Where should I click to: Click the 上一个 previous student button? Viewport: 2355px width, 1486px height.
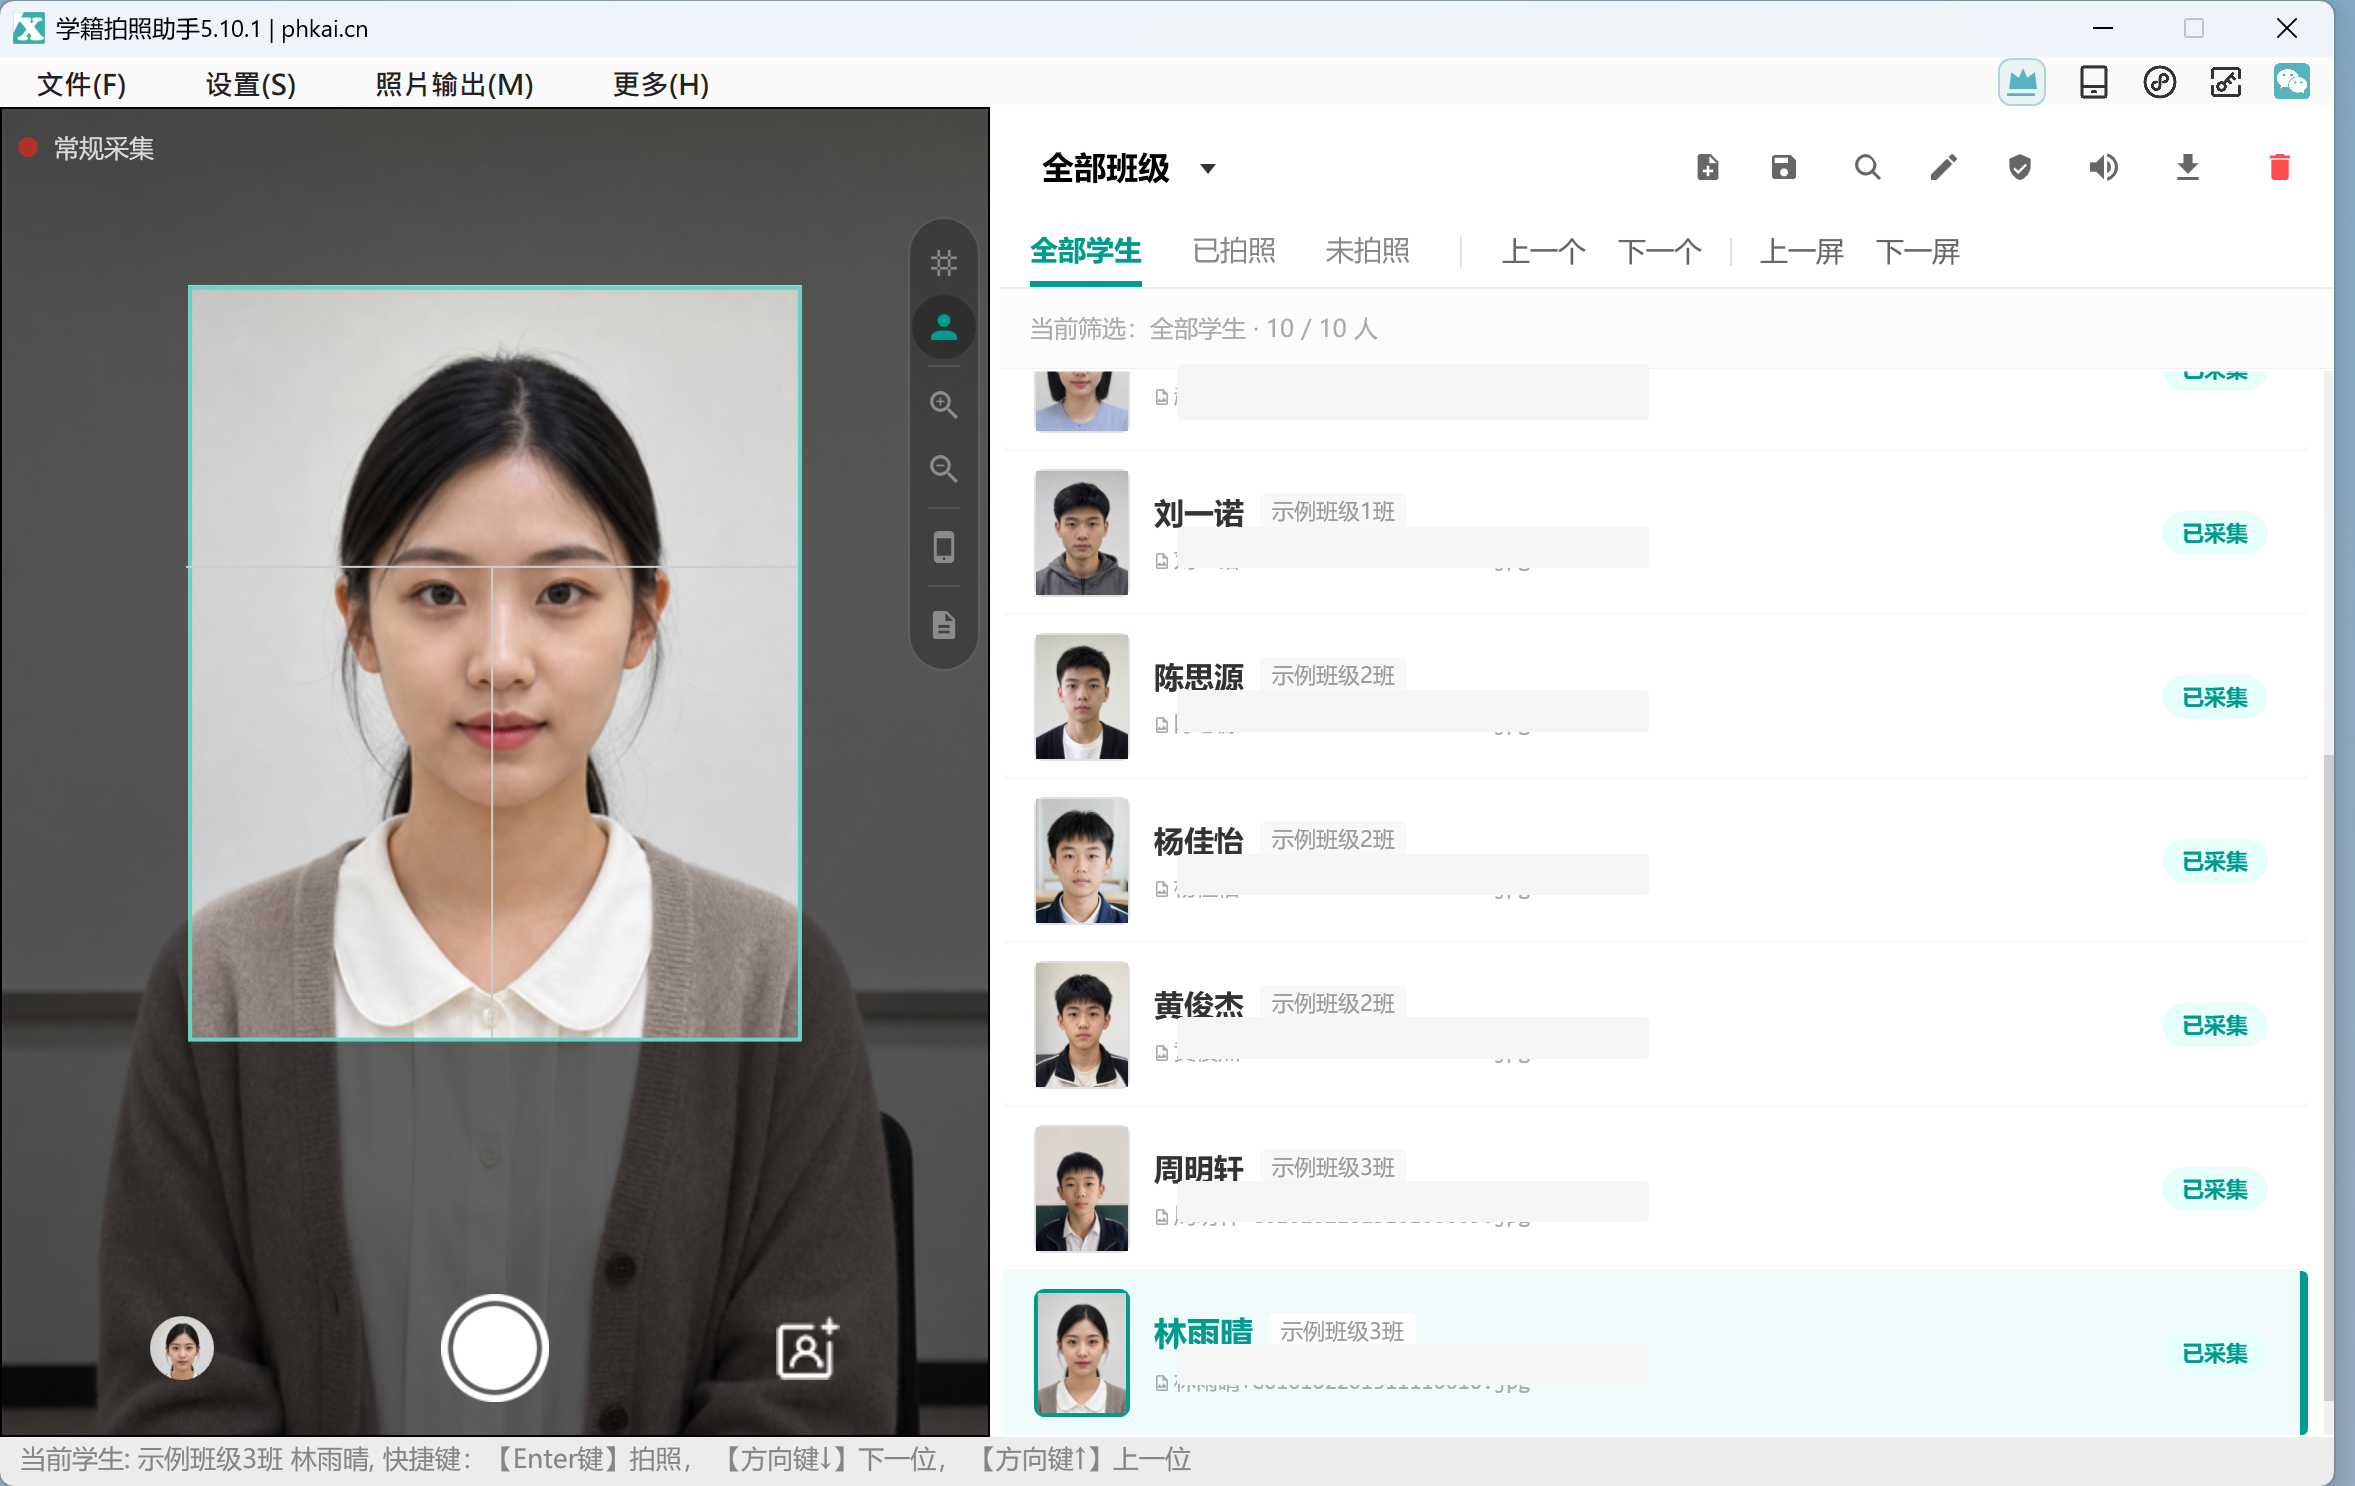click(1543, 251)
